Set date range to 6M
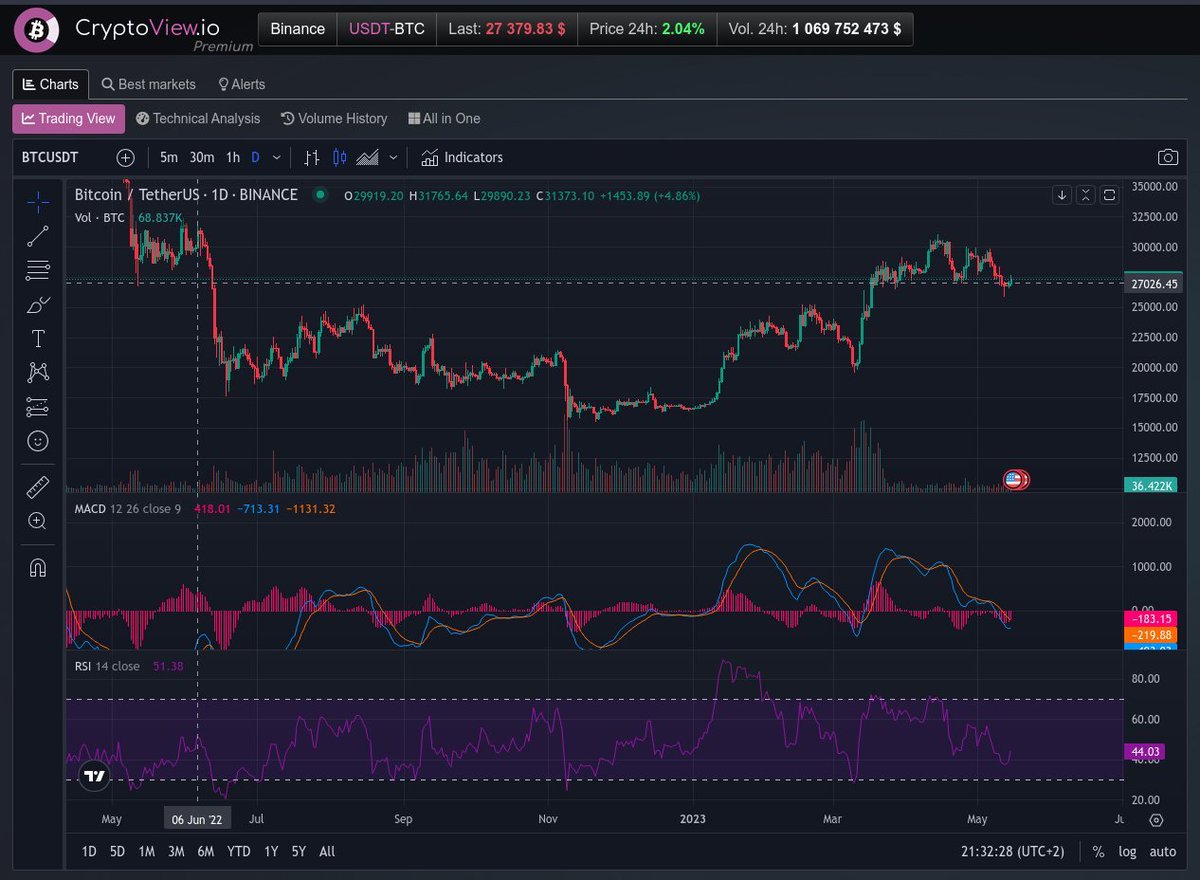This screenshot has height=880, width=1200. coord(206,852)
